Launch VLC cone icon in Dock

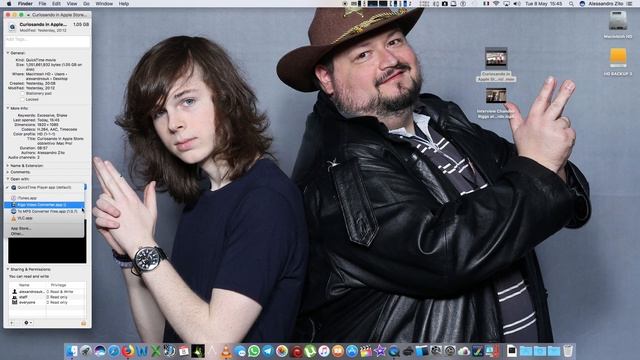[x=226, y=351]
